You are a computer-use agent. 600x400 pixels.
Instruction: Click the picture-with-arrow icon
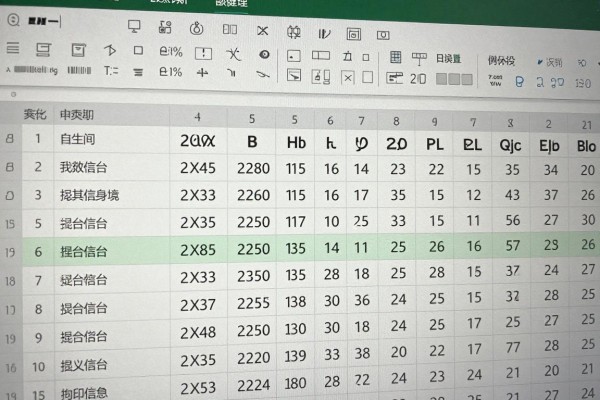pos(294,75)
